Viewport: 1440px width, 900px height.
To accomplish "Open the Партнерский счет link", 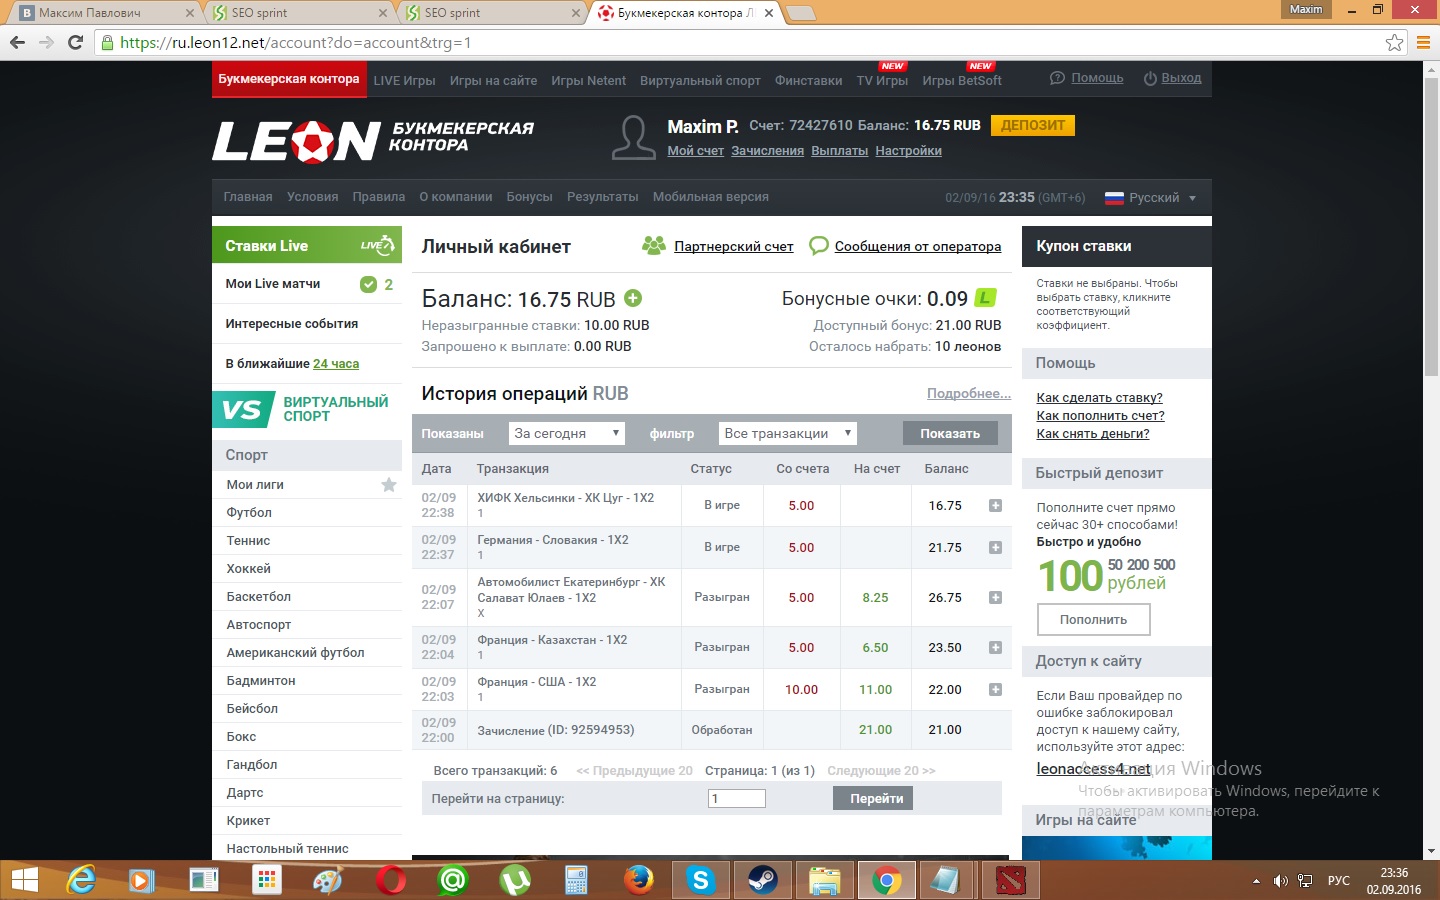I will 734,246.
